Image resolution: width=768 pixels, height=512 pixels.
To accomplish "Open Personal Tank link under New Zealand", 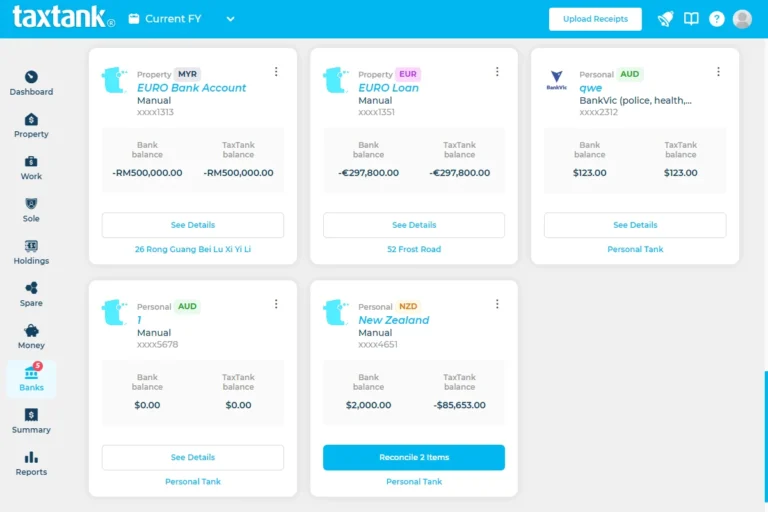I will (x=414, y=481).
